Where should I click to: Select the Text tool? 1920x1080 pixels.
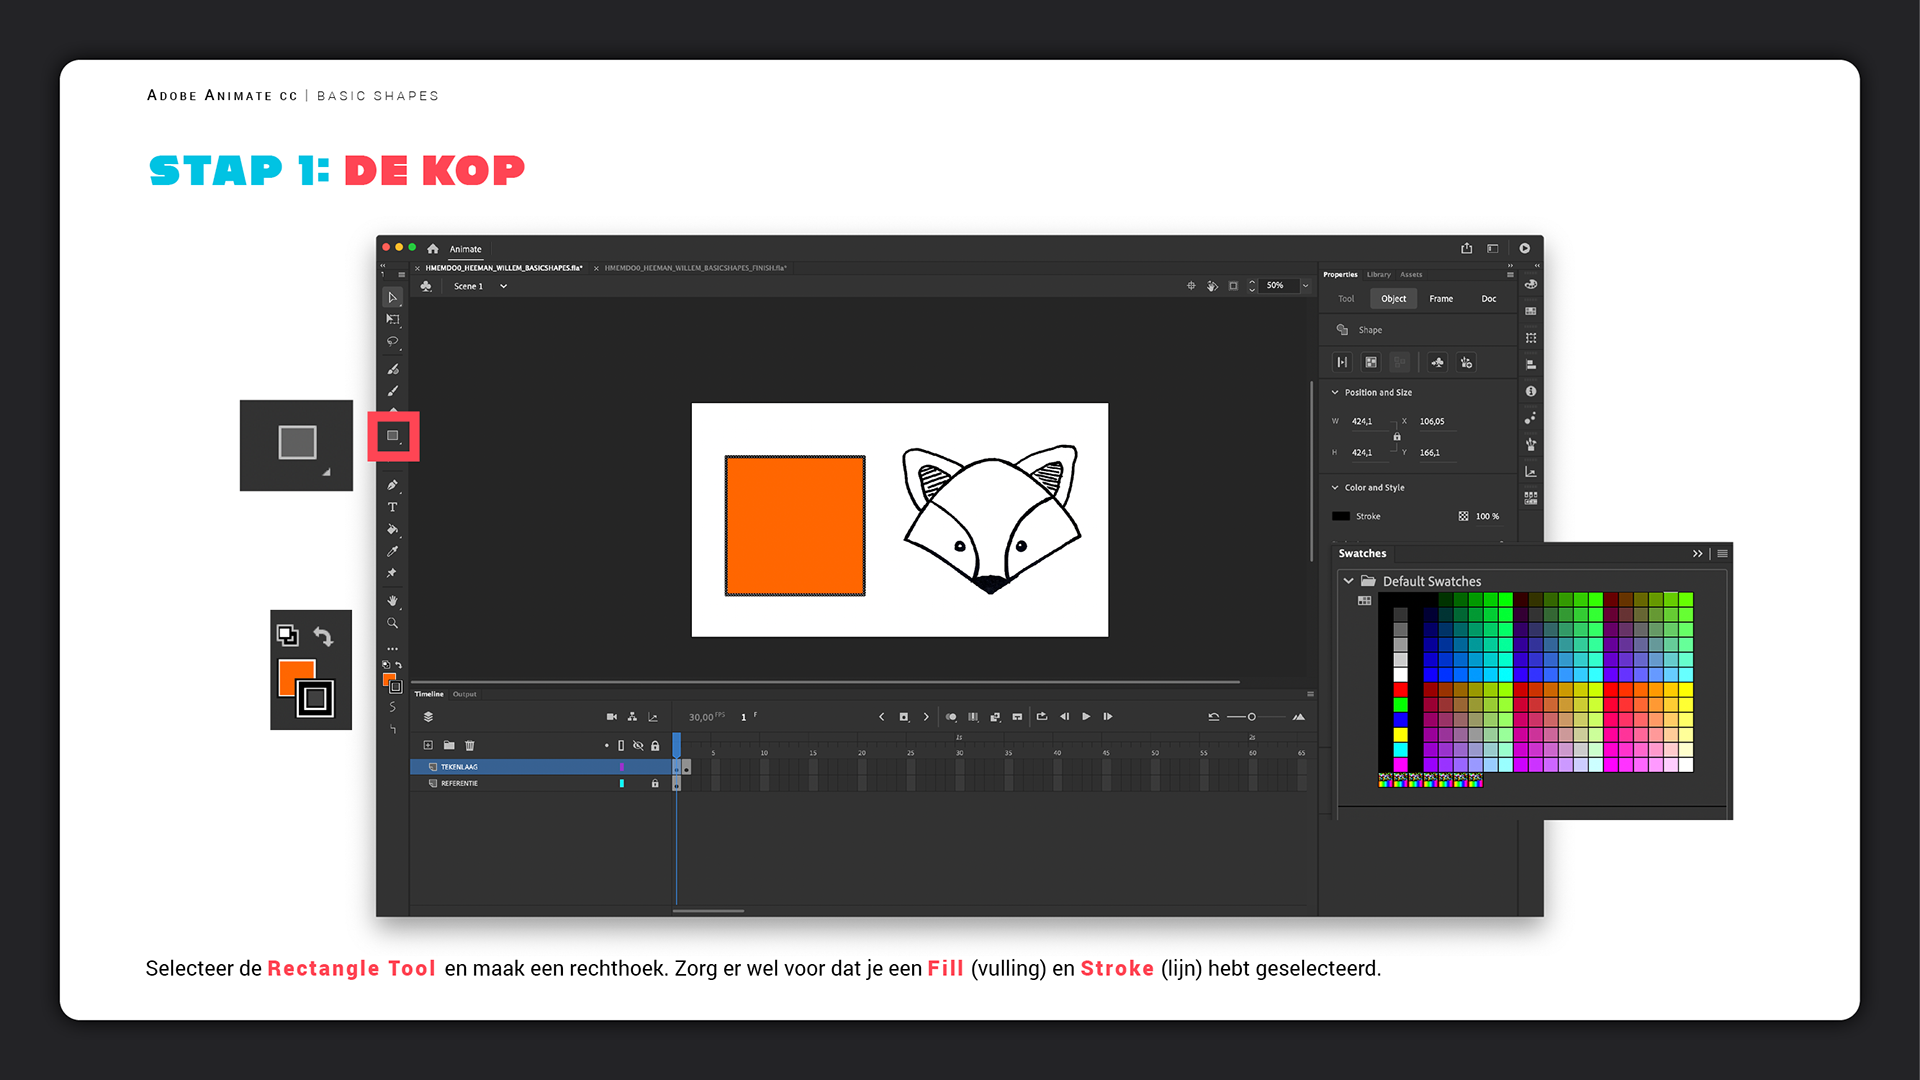tap(393, 507)
